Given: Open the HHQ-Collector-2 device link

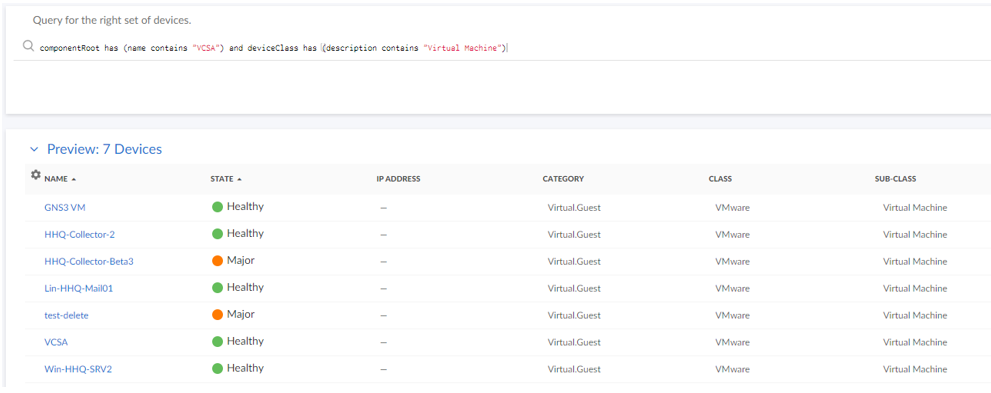Looking at the screenshot, I should pyautogui.click(x=80, y=234).
